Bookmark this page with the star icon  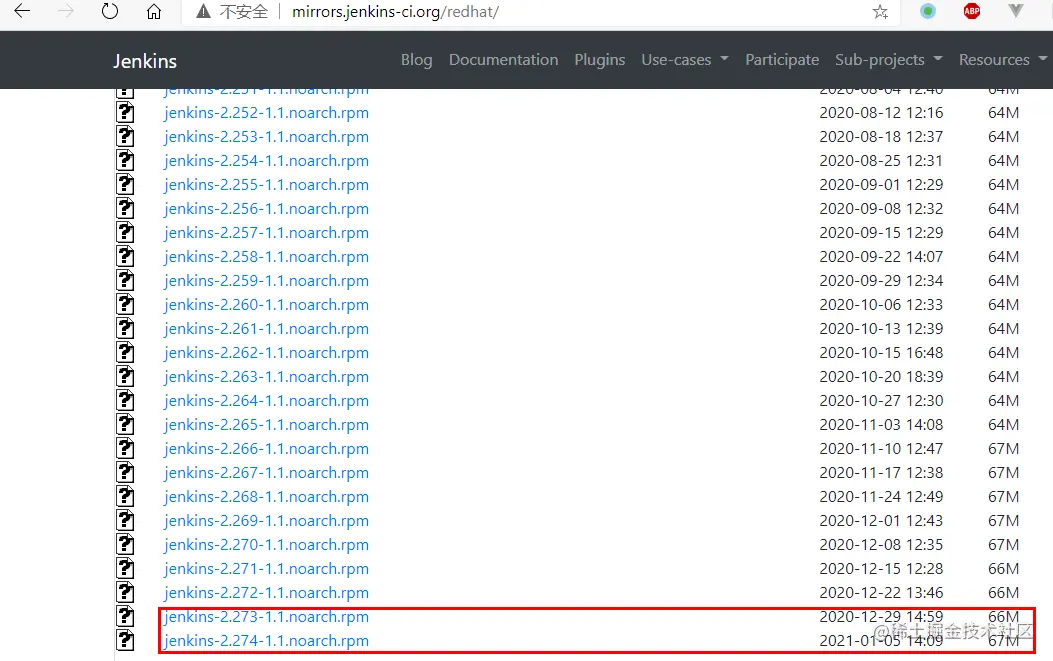(x=880, y=11)
